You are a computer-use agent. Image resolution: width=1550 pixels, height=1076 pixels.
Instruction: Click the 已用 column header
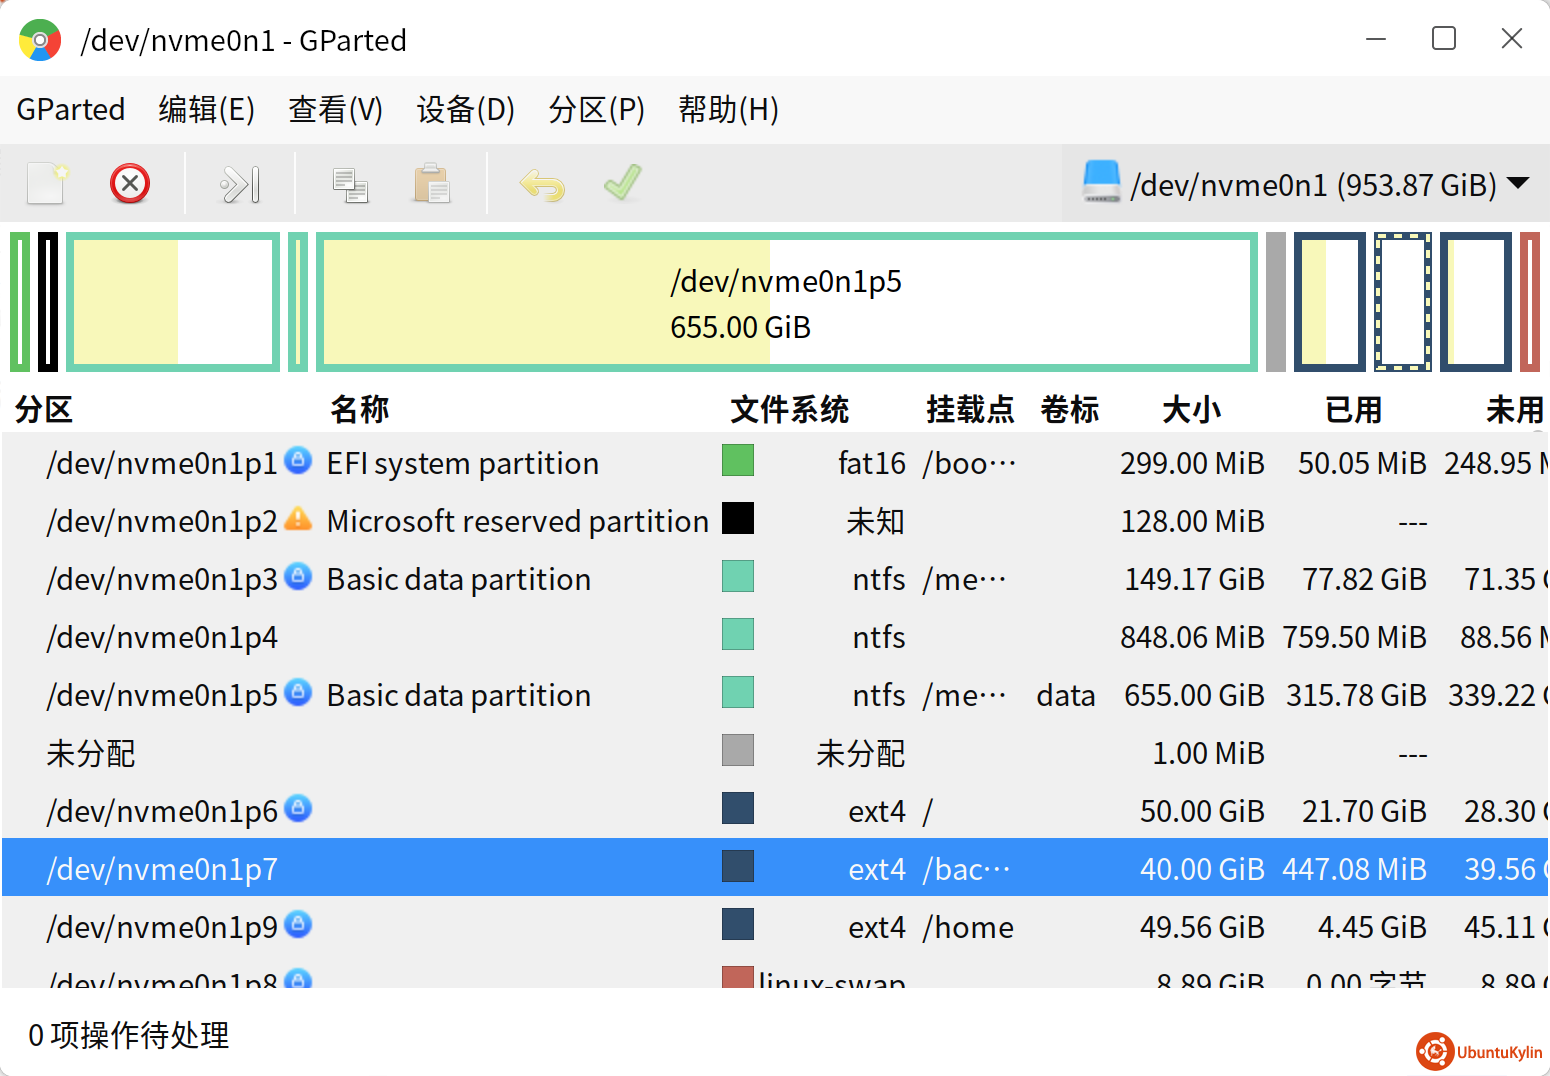[1354, 409]
